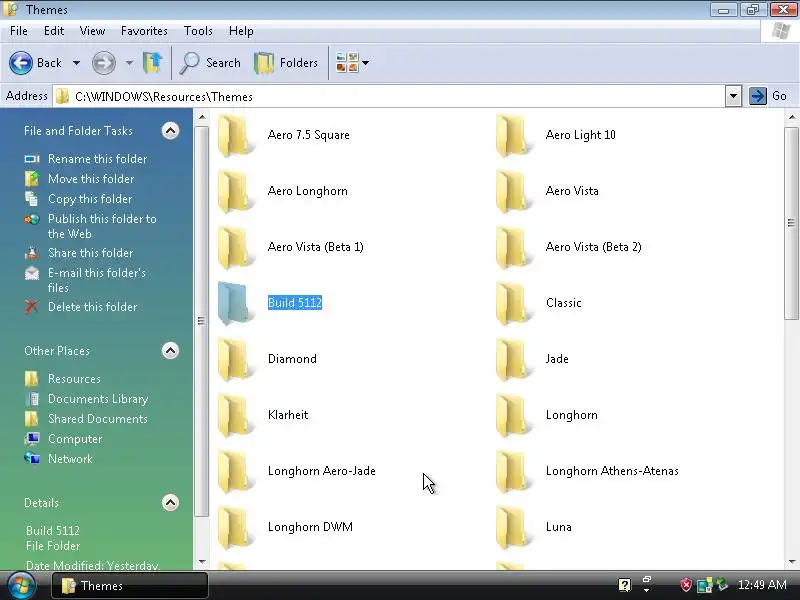Click Rename this folder
Image resolution: width=800 pixels, height=600 pixels.
pyautogui.click(x=97, y=159)
